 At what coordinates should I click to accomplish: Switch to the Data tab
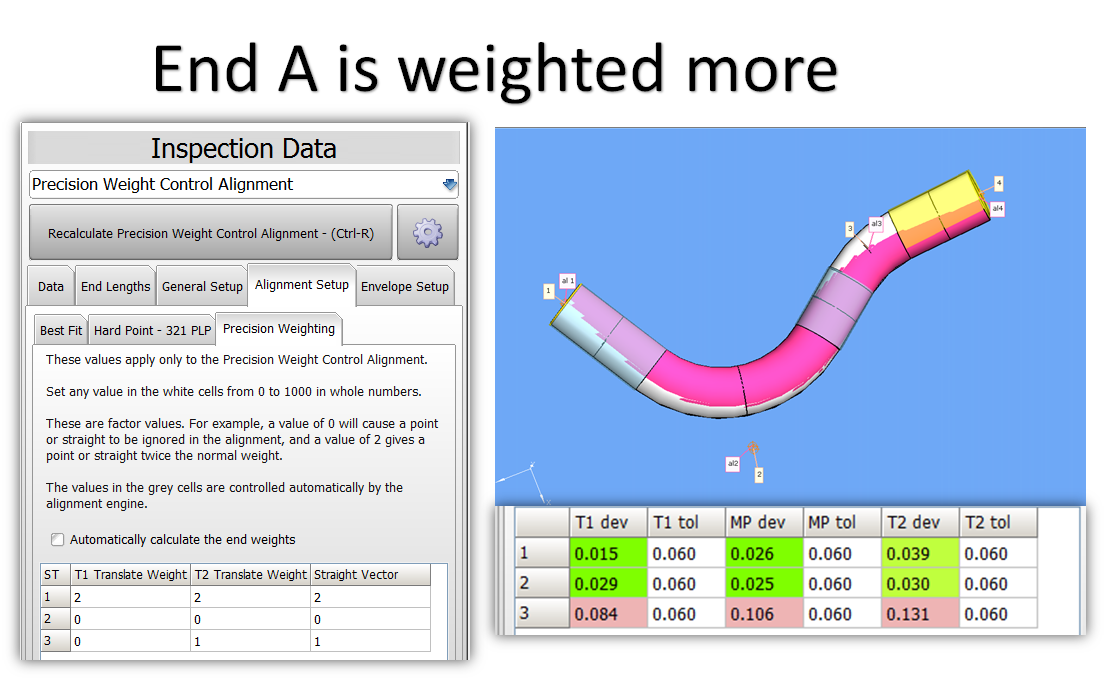(51, 286)
